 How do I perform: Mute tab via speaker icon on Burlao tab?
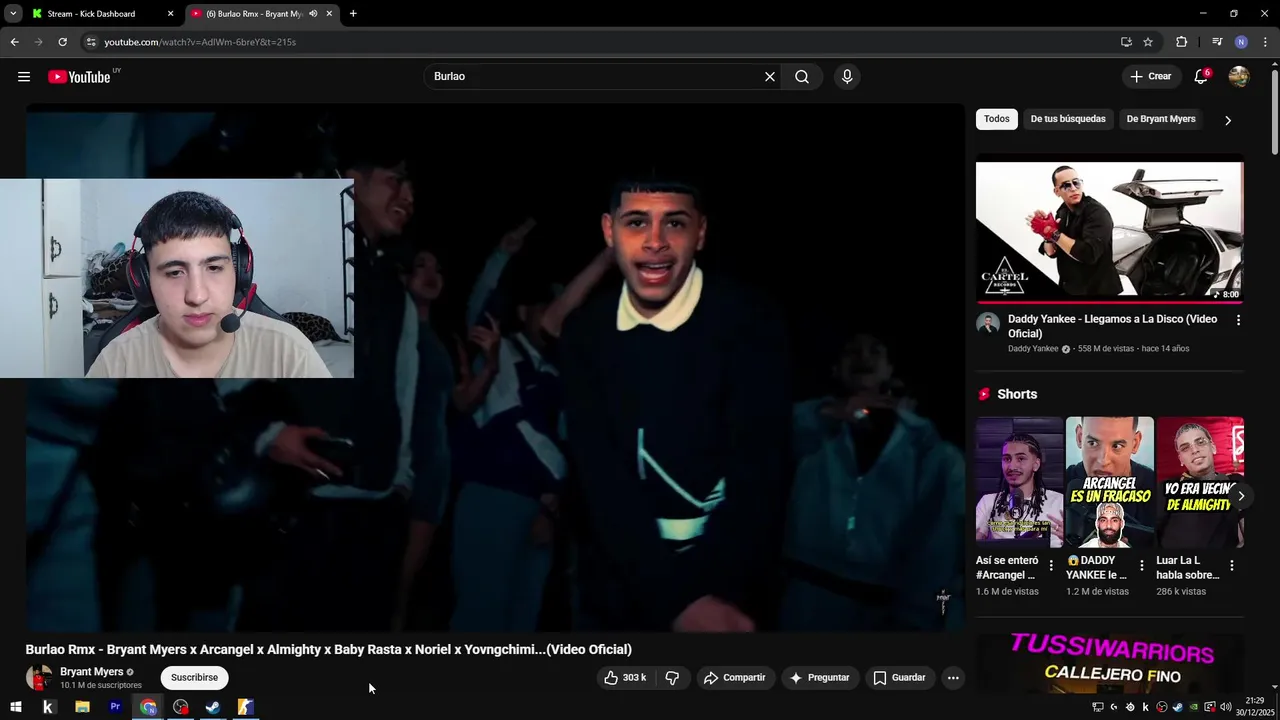point(313,14)
